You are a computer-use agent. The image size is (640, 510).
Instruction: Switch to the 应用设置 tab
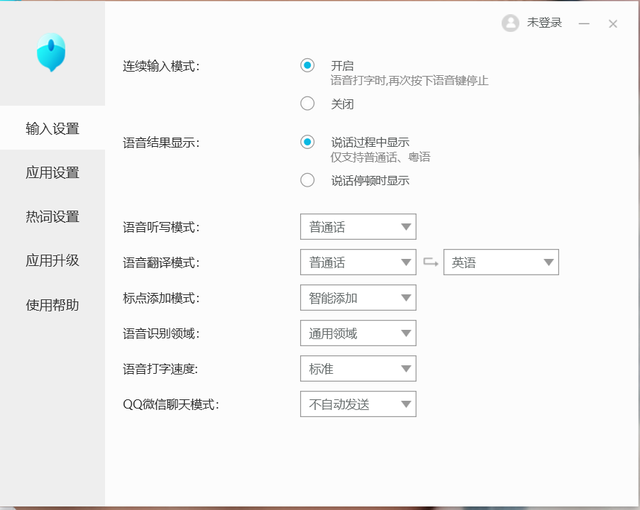[52, 172]
